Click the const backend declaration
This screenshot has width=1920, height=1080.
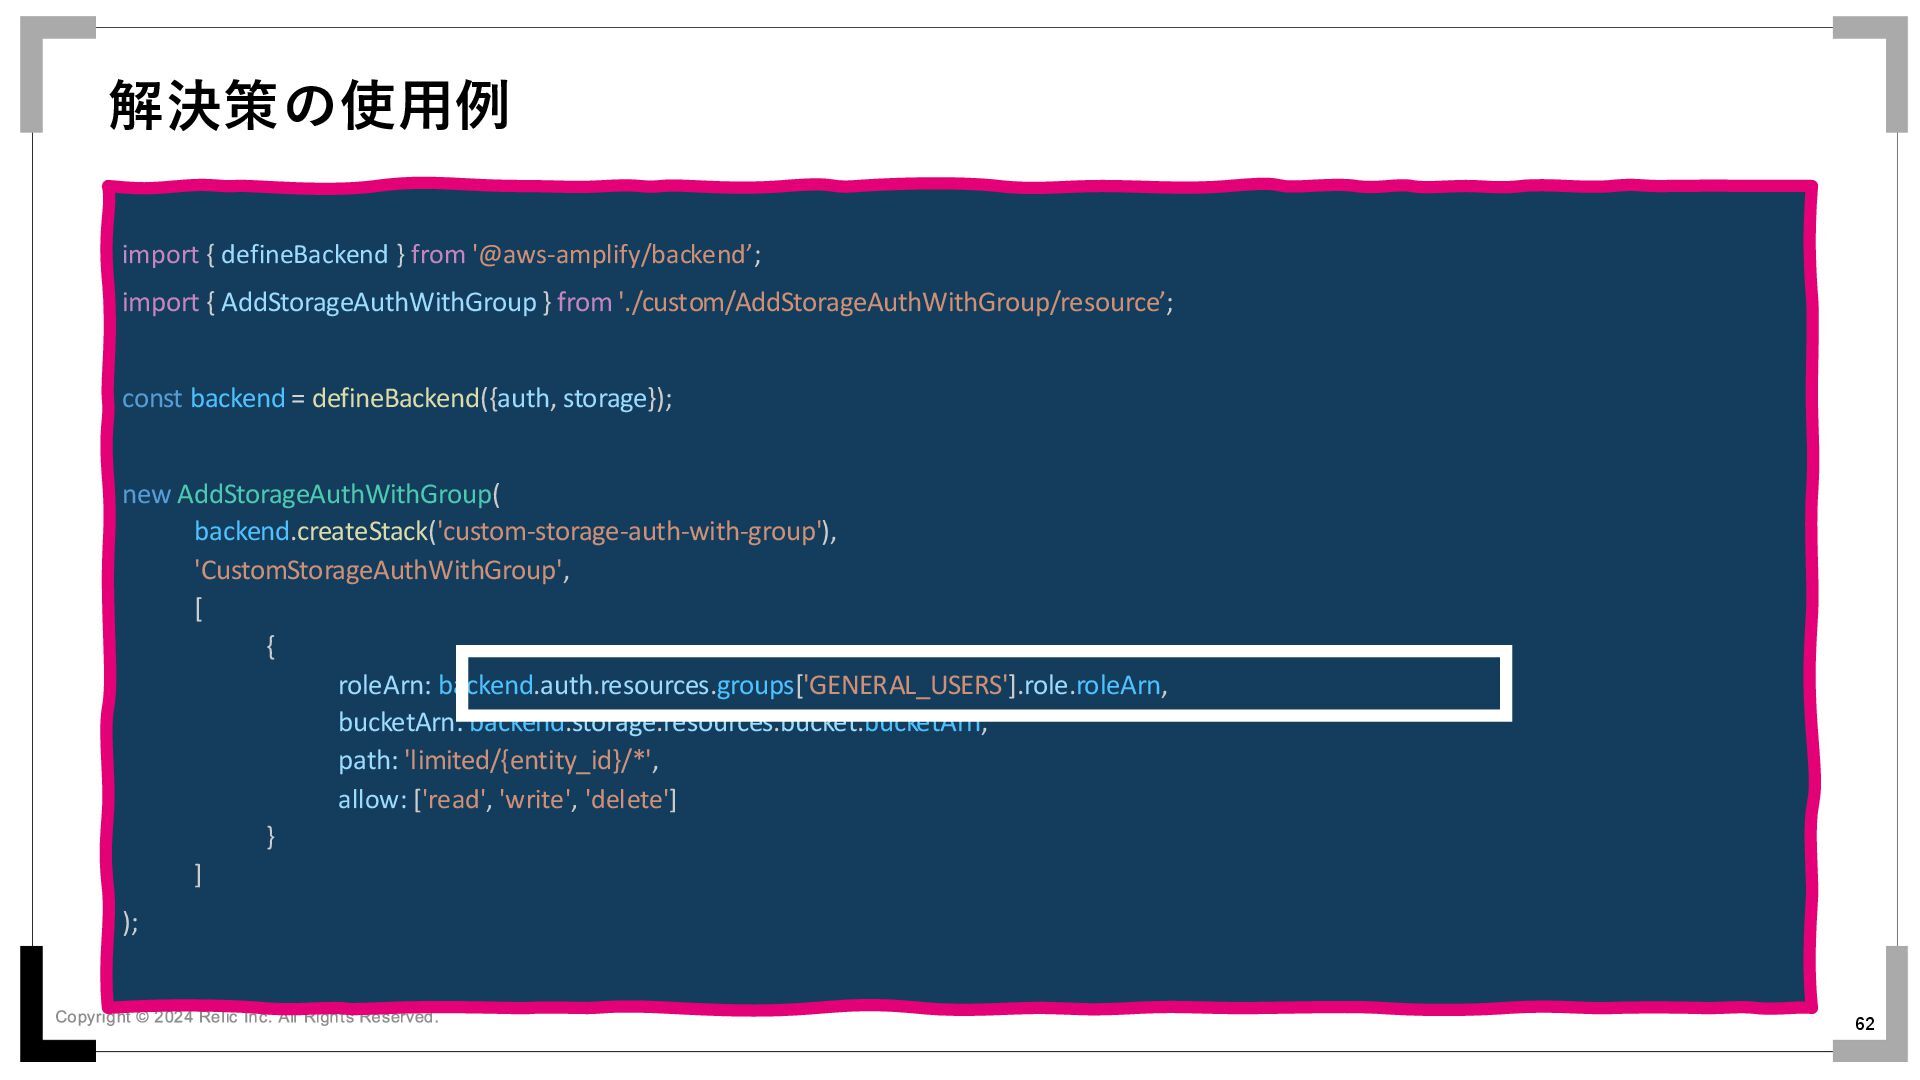(x=203, y=399)
